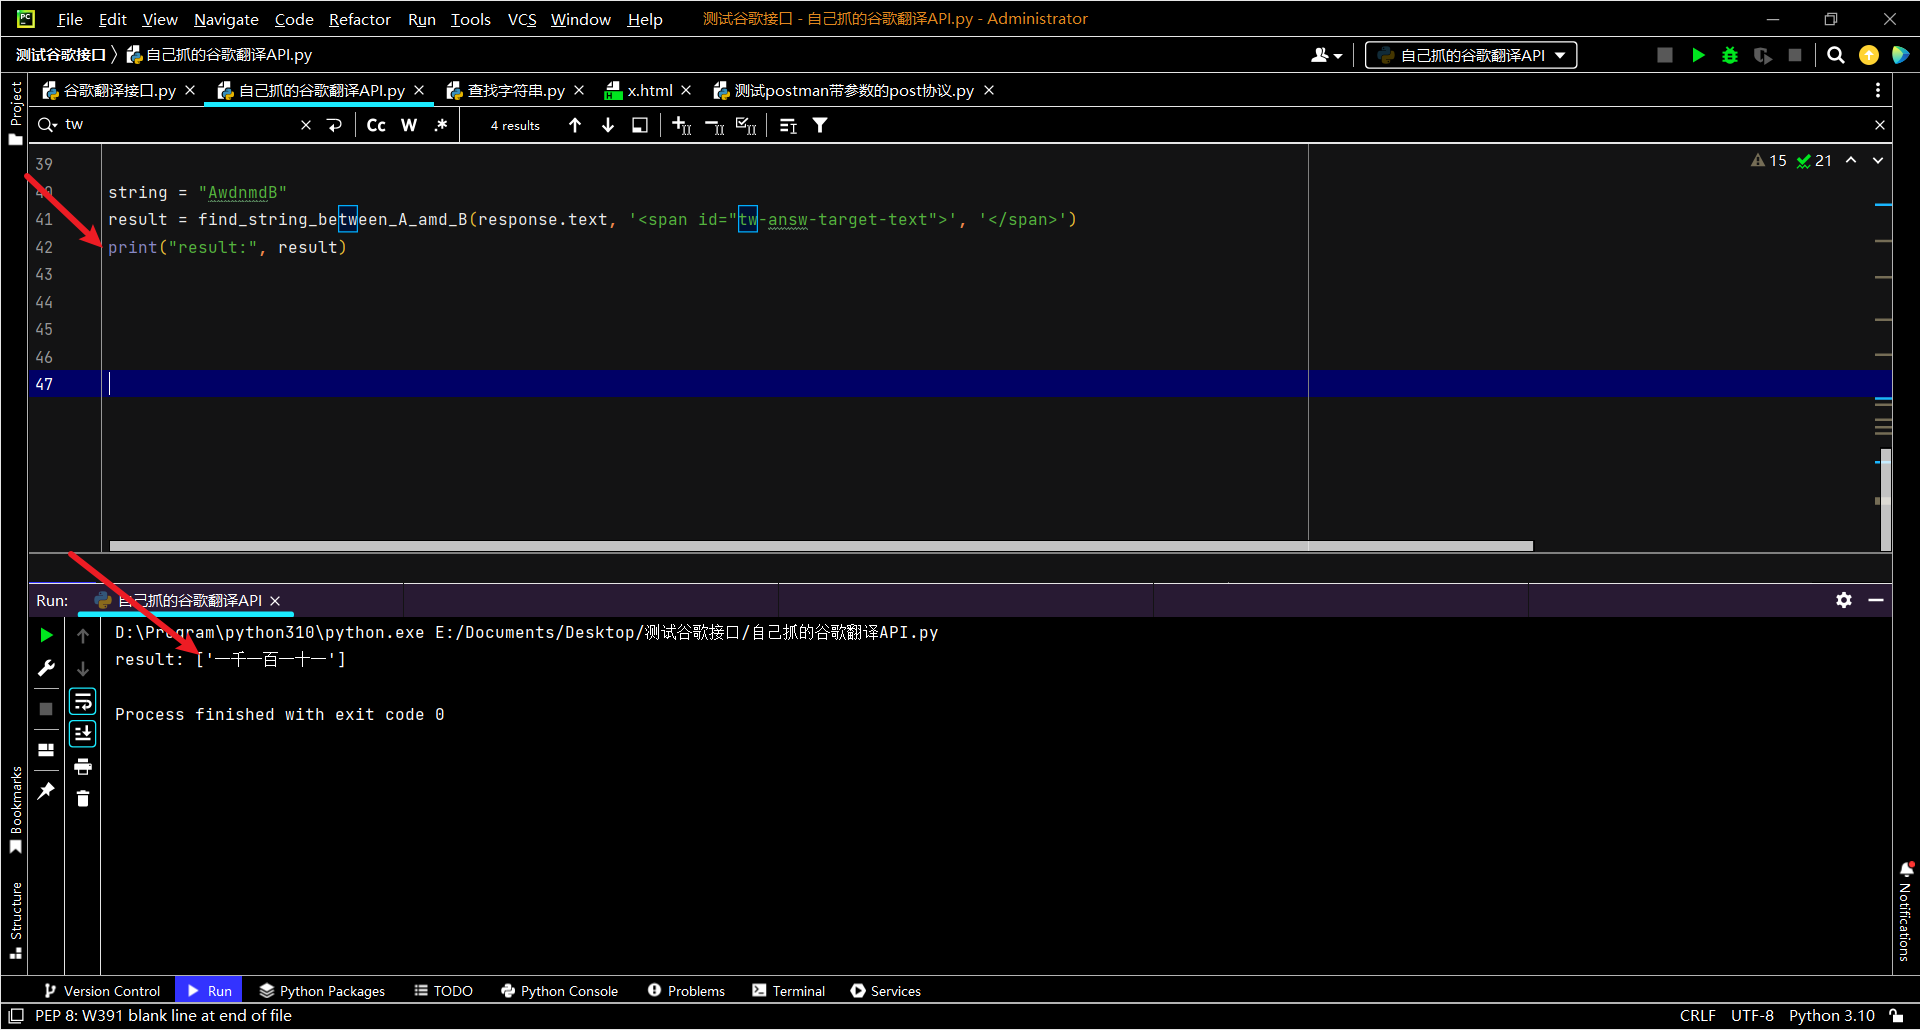Image resolution: width=1920 pixels, height=1030 pixels.
Task: Go to next search occurrence arrow
Action: pos(608,126)
